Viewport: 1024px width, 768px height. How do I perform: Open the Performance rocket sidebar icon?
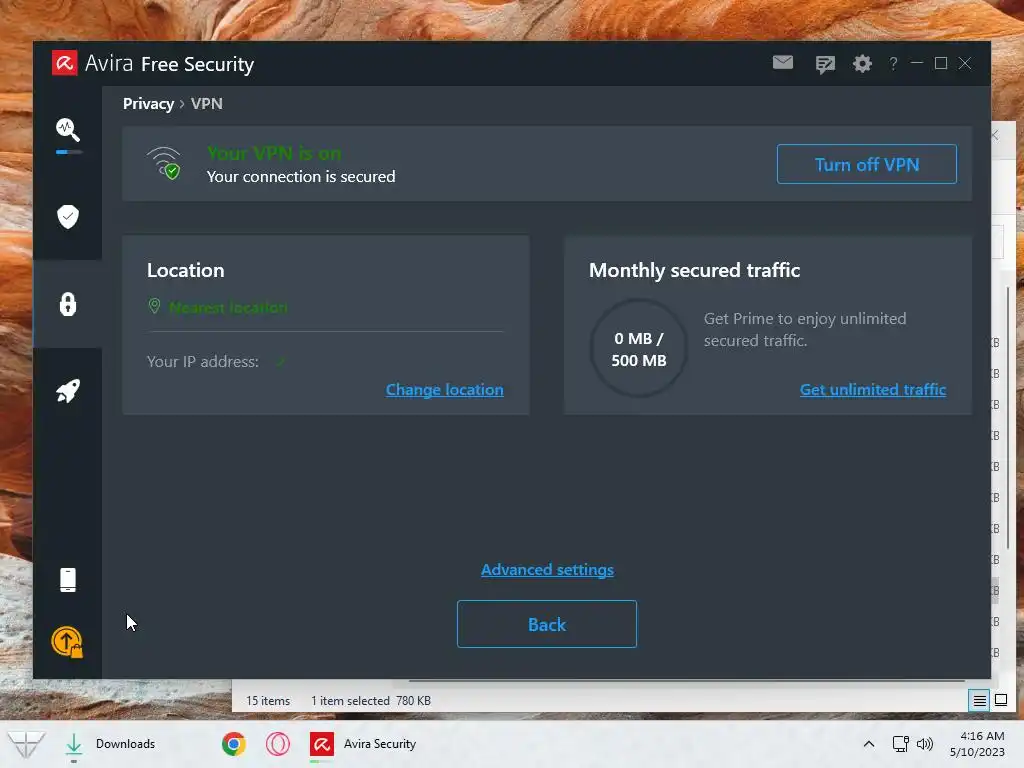[x=68, y=391]
